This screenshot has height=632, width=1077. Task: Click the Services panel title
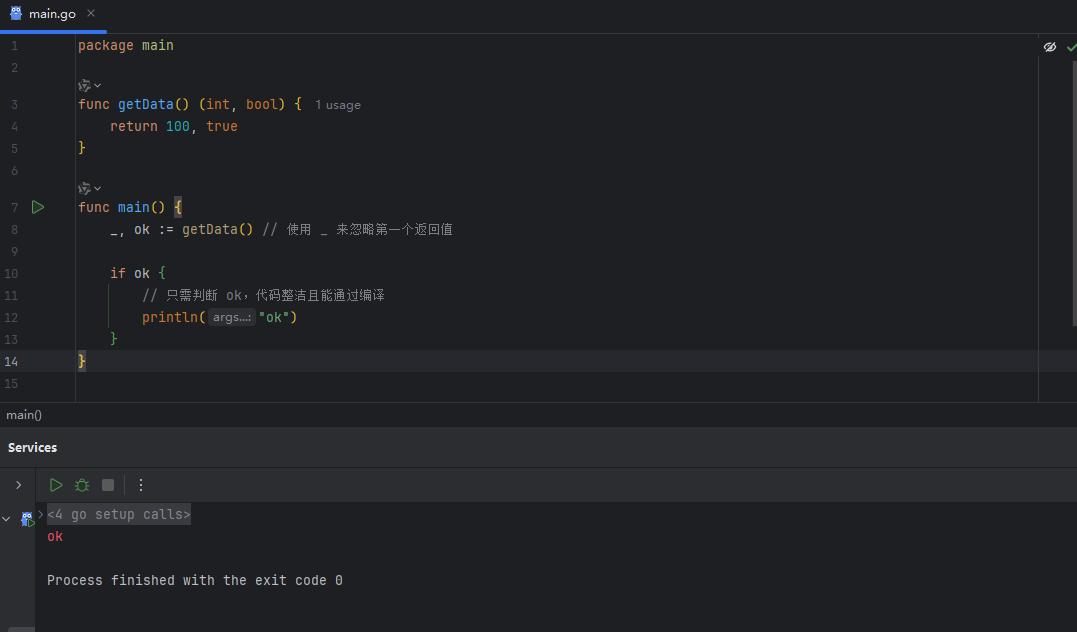[33, 447]
